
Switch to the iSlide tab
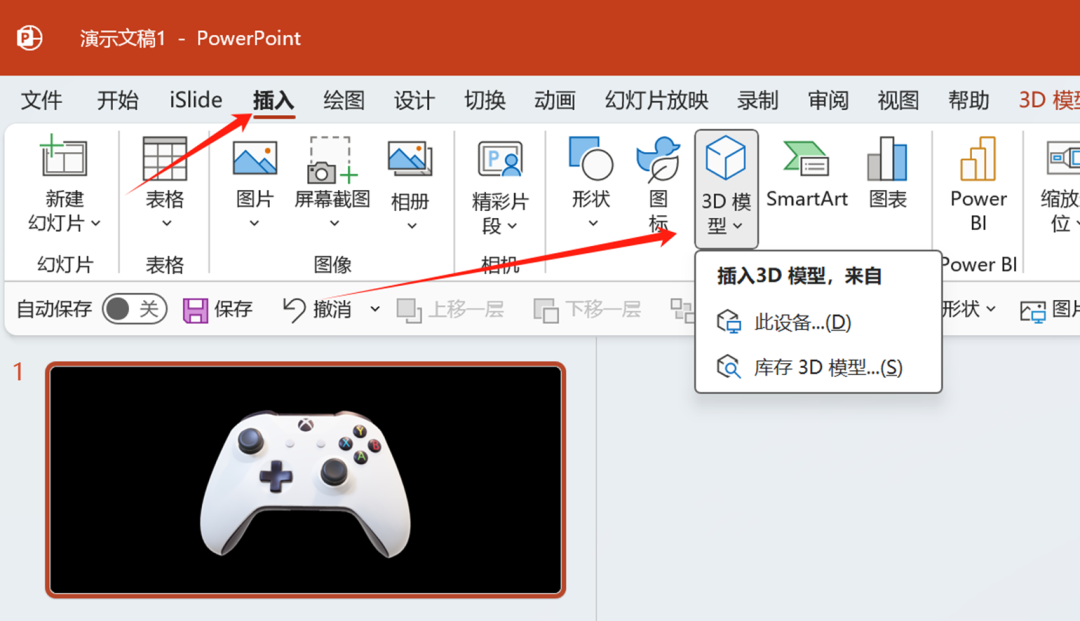click(196, 101)
